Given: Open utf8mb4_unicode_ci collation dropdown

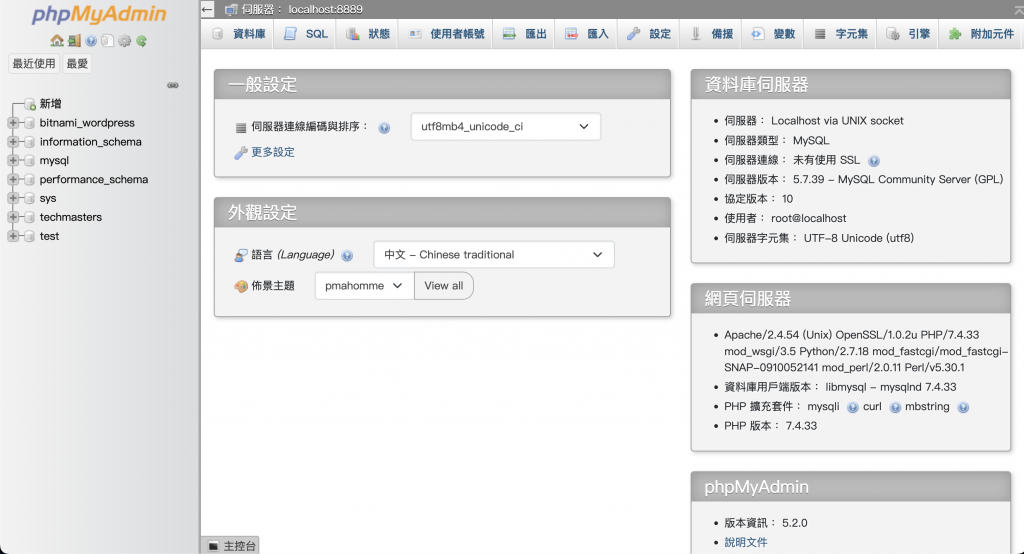Looking at the screenshot, I should pos(505,127).
